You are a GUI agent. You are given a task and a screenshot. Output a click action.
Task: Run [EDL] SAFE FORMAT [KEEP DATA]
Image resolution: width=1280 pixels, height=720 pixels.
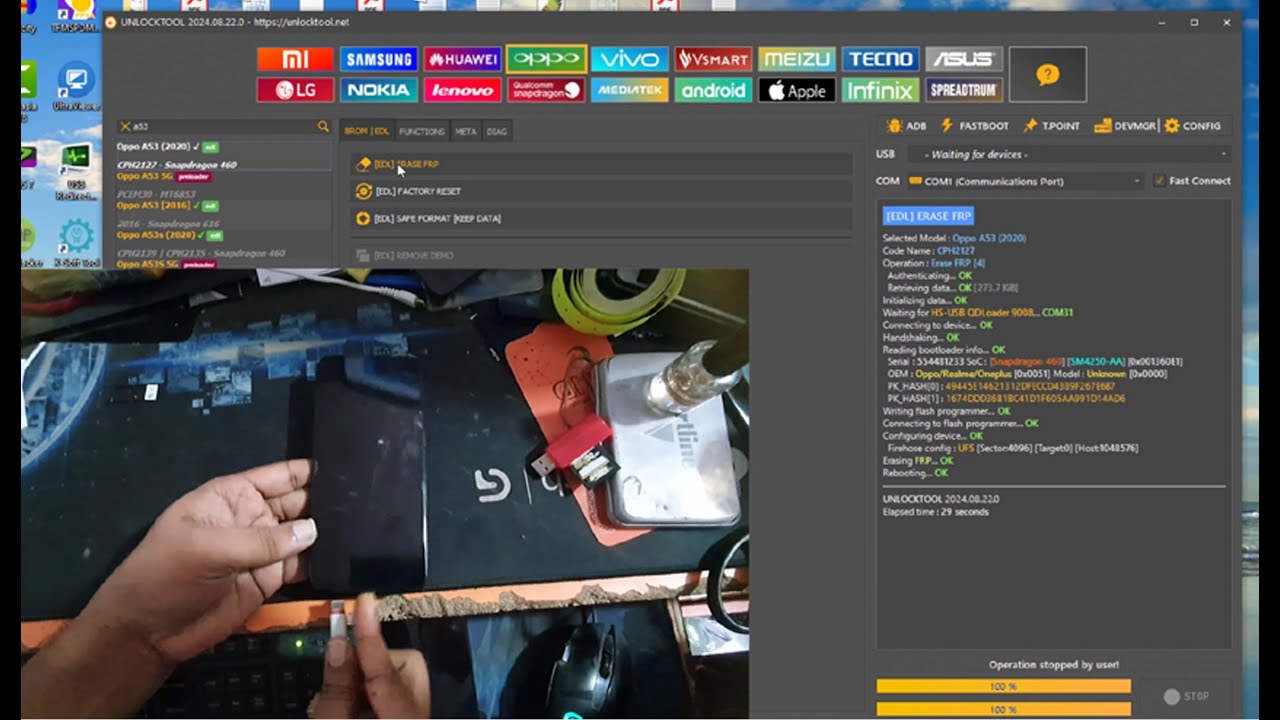point(602,218)
